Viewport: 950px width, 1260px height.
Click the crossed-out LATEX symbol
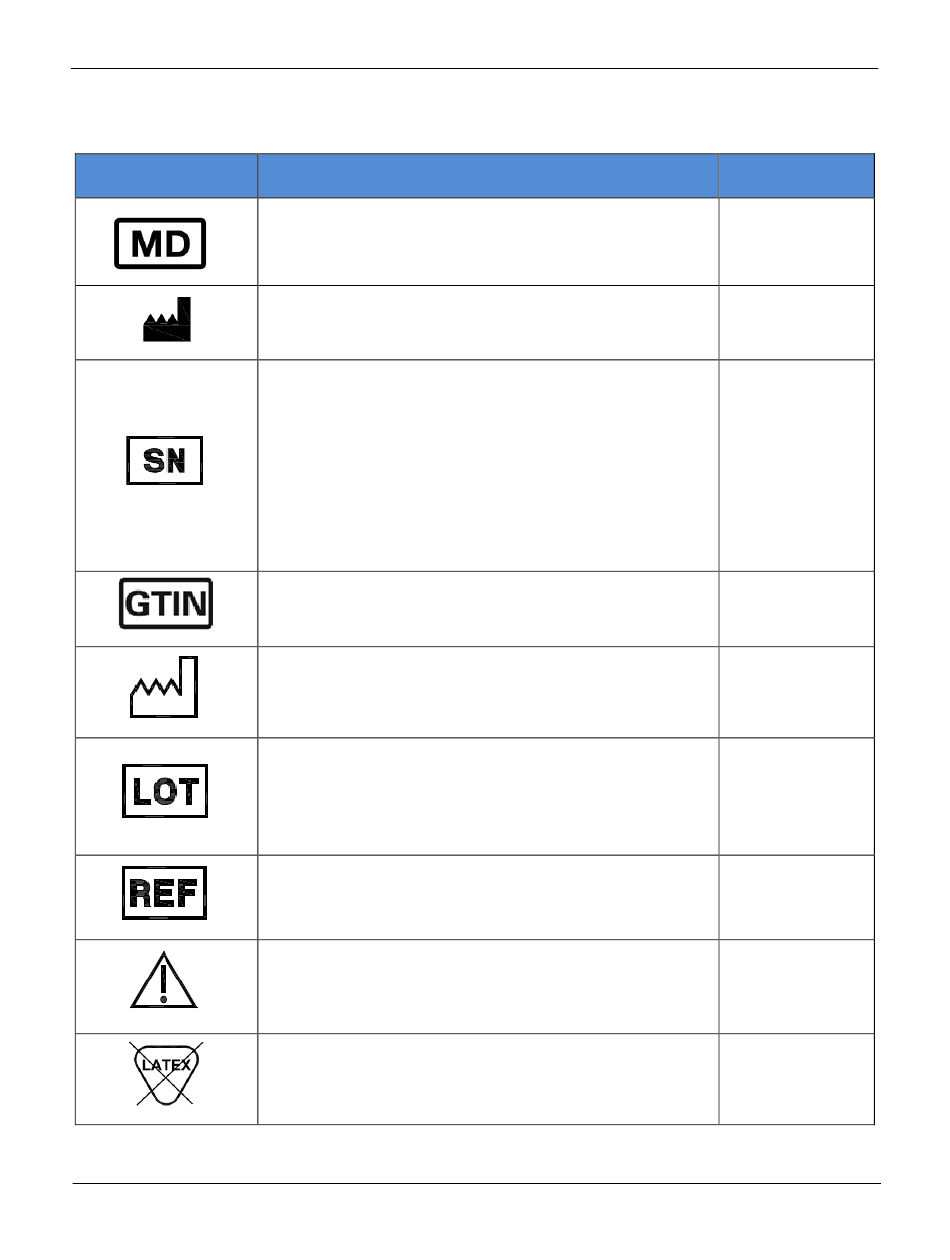[x=164, y=1073]
